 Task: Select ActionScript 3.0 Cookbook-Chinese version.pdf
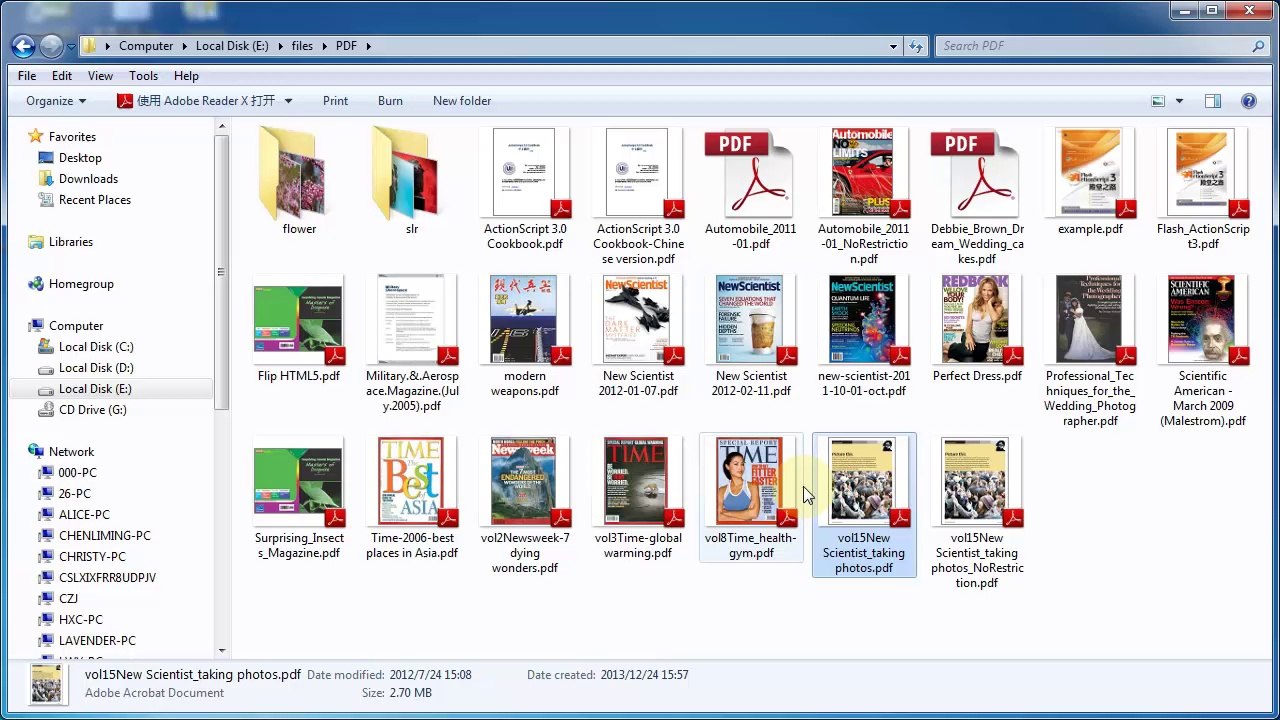[638, 197]
